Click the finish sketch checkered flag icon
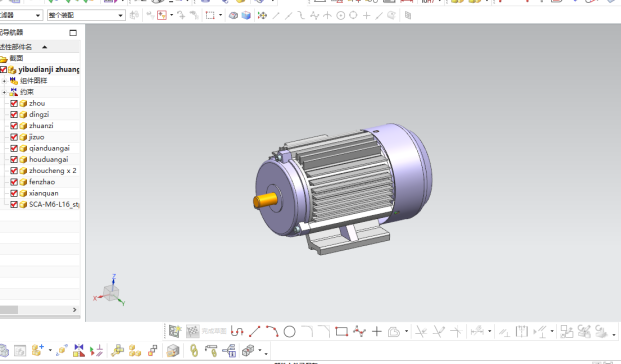Image resolution: width=621 pixels, height=364 pixels. (193, 331)
